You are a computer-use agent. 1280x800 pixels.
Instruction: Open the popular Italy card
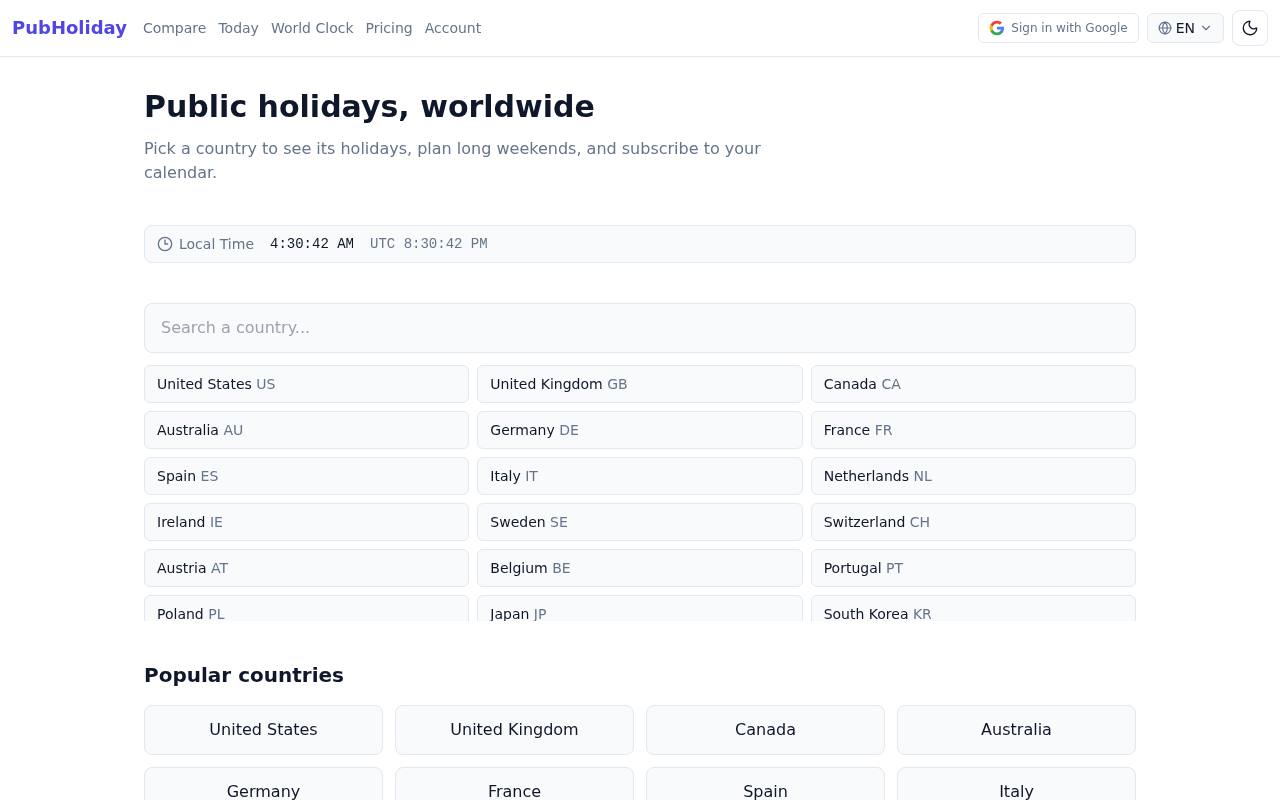[1016, 785]
